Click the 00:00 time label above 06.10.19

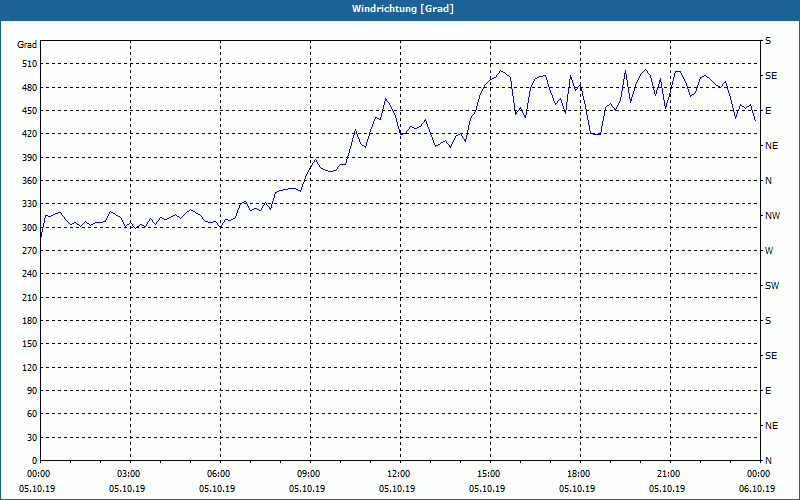tap(757, 473)
